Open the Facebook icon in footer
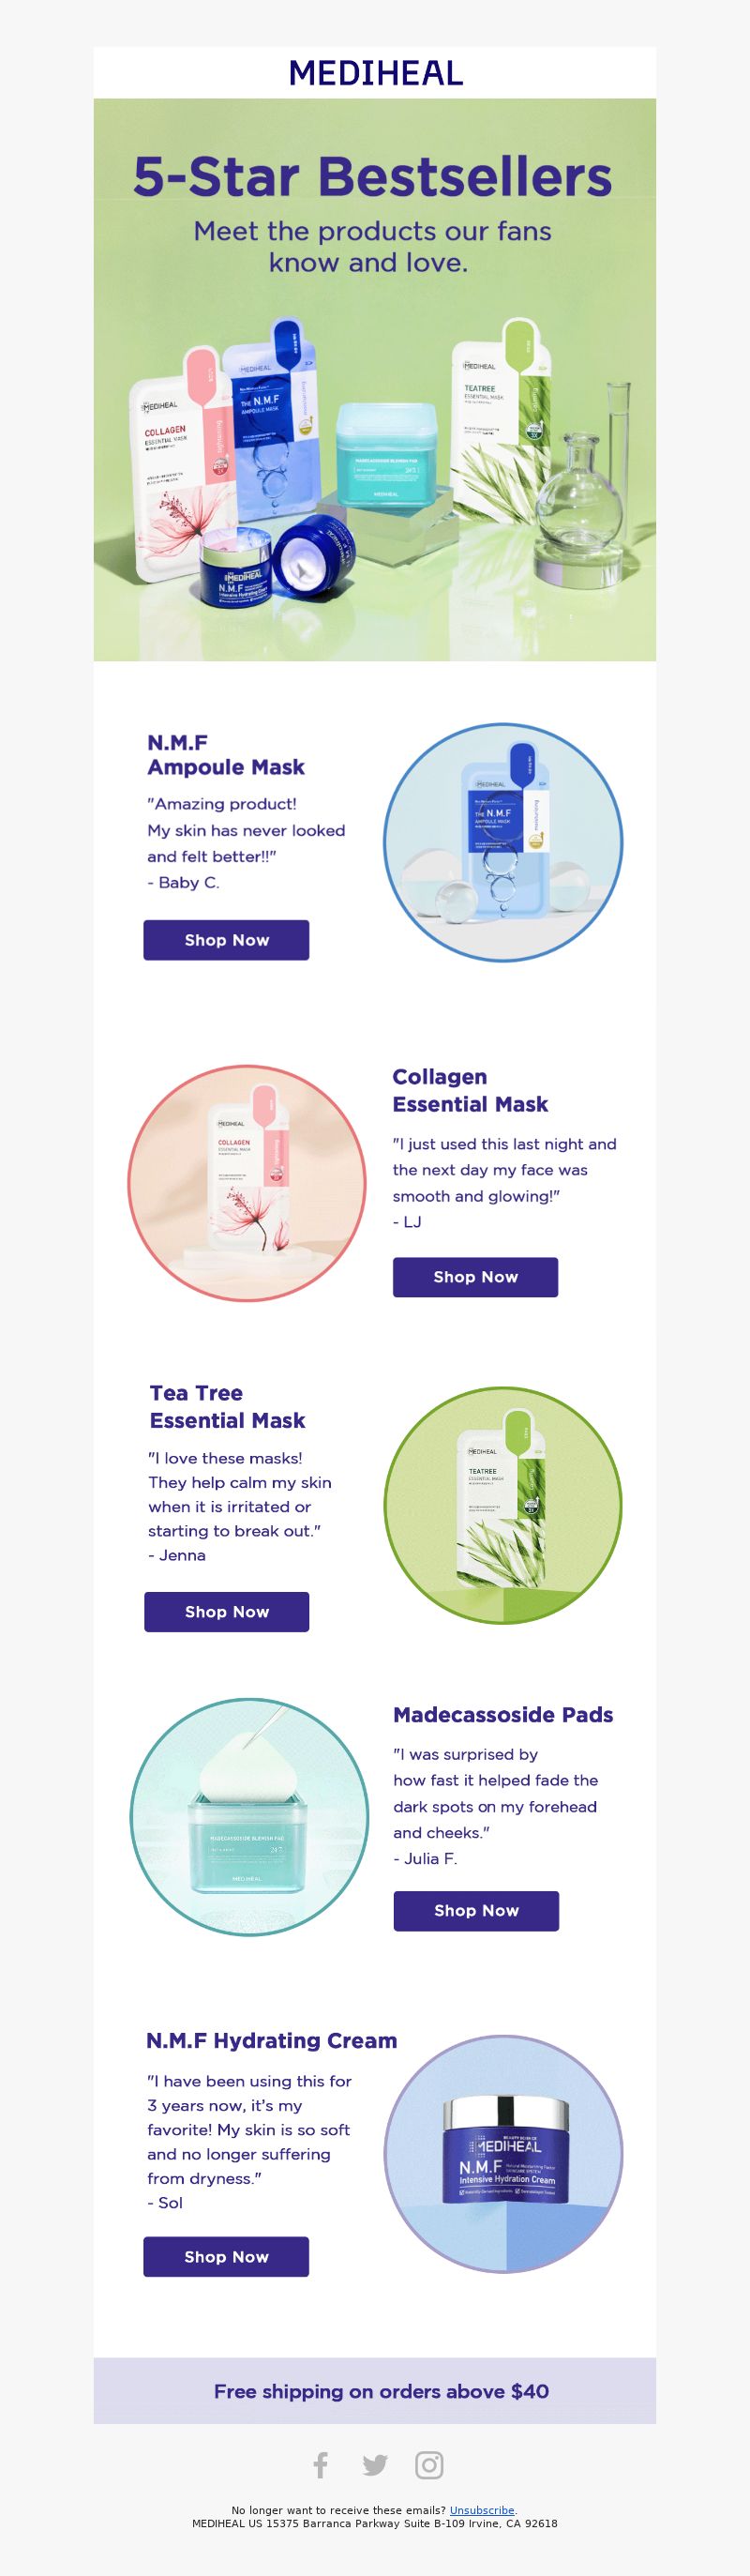 (320, 2465)
